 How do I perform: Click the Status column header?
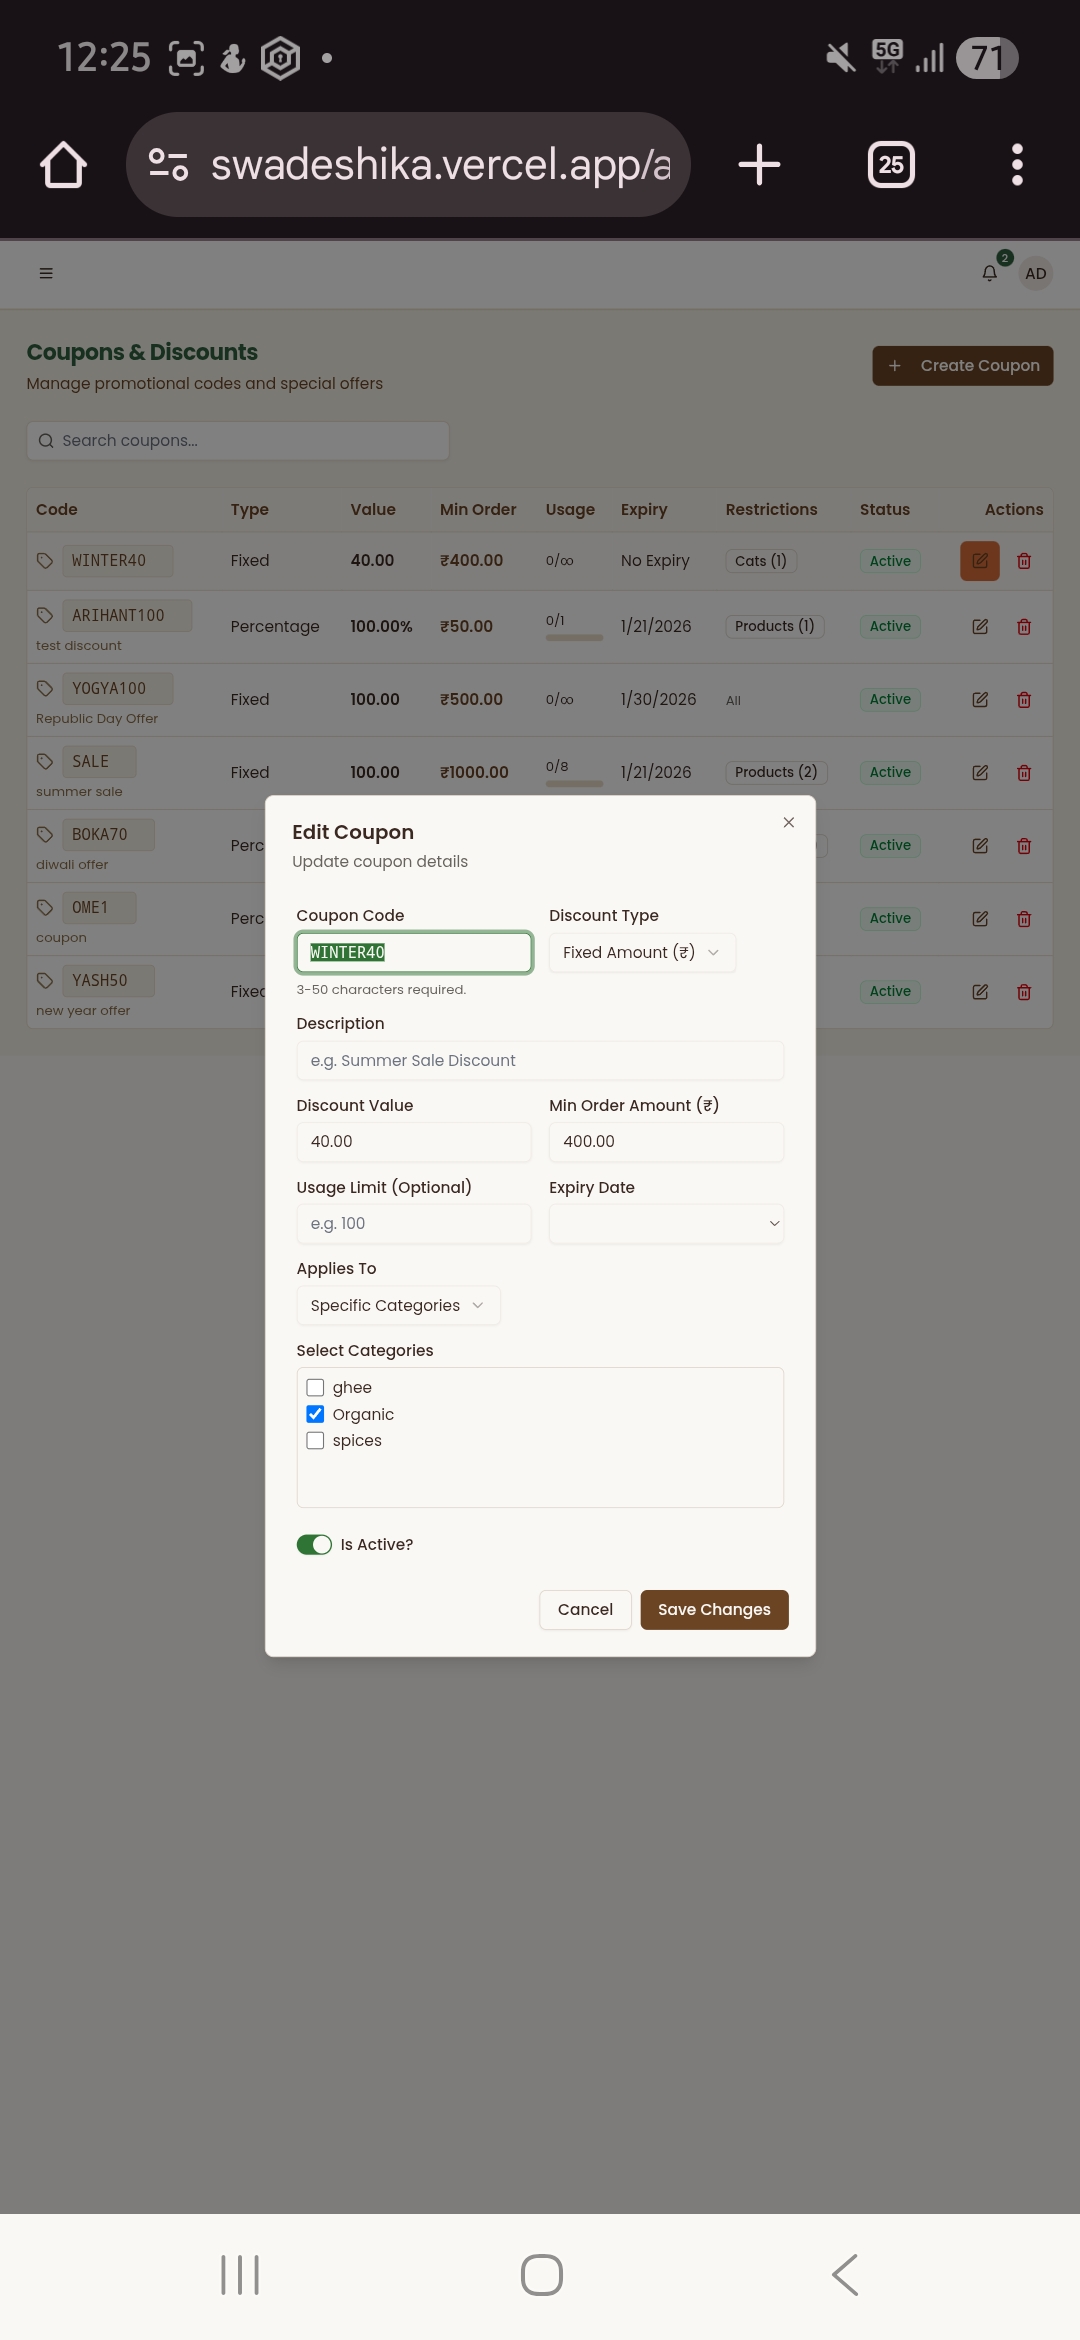click(885, 510)
